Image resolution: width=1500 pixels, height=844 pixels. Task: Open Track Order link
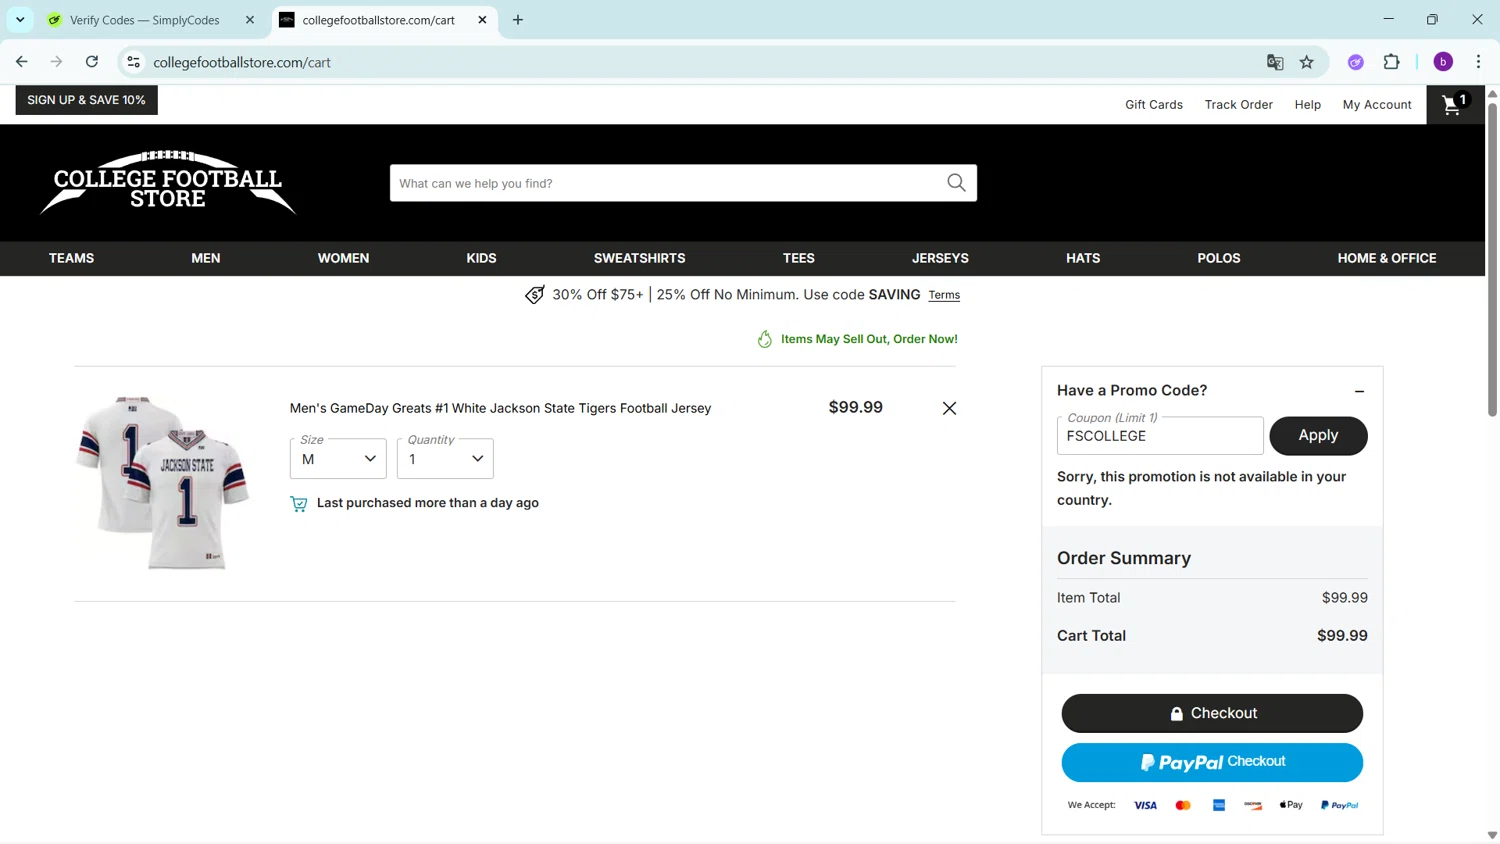[x=1238, y=105]
